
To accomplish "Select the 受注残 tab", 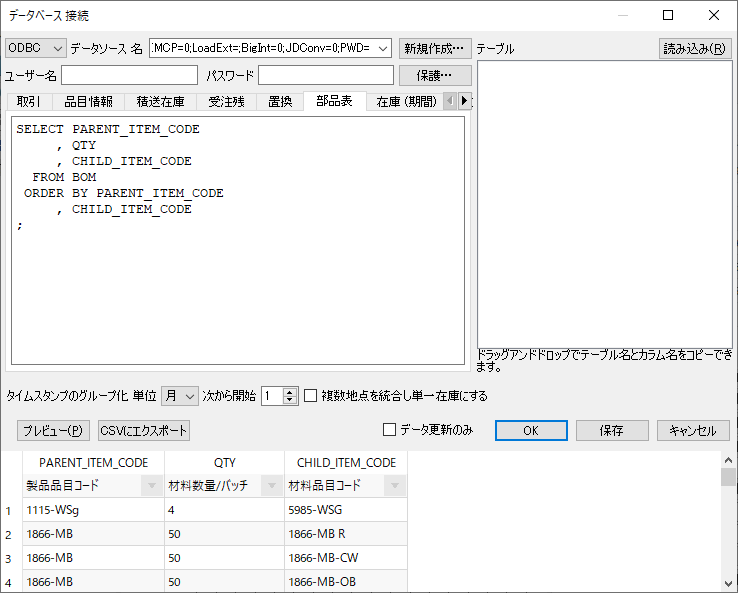I will (x=226, y=101).
